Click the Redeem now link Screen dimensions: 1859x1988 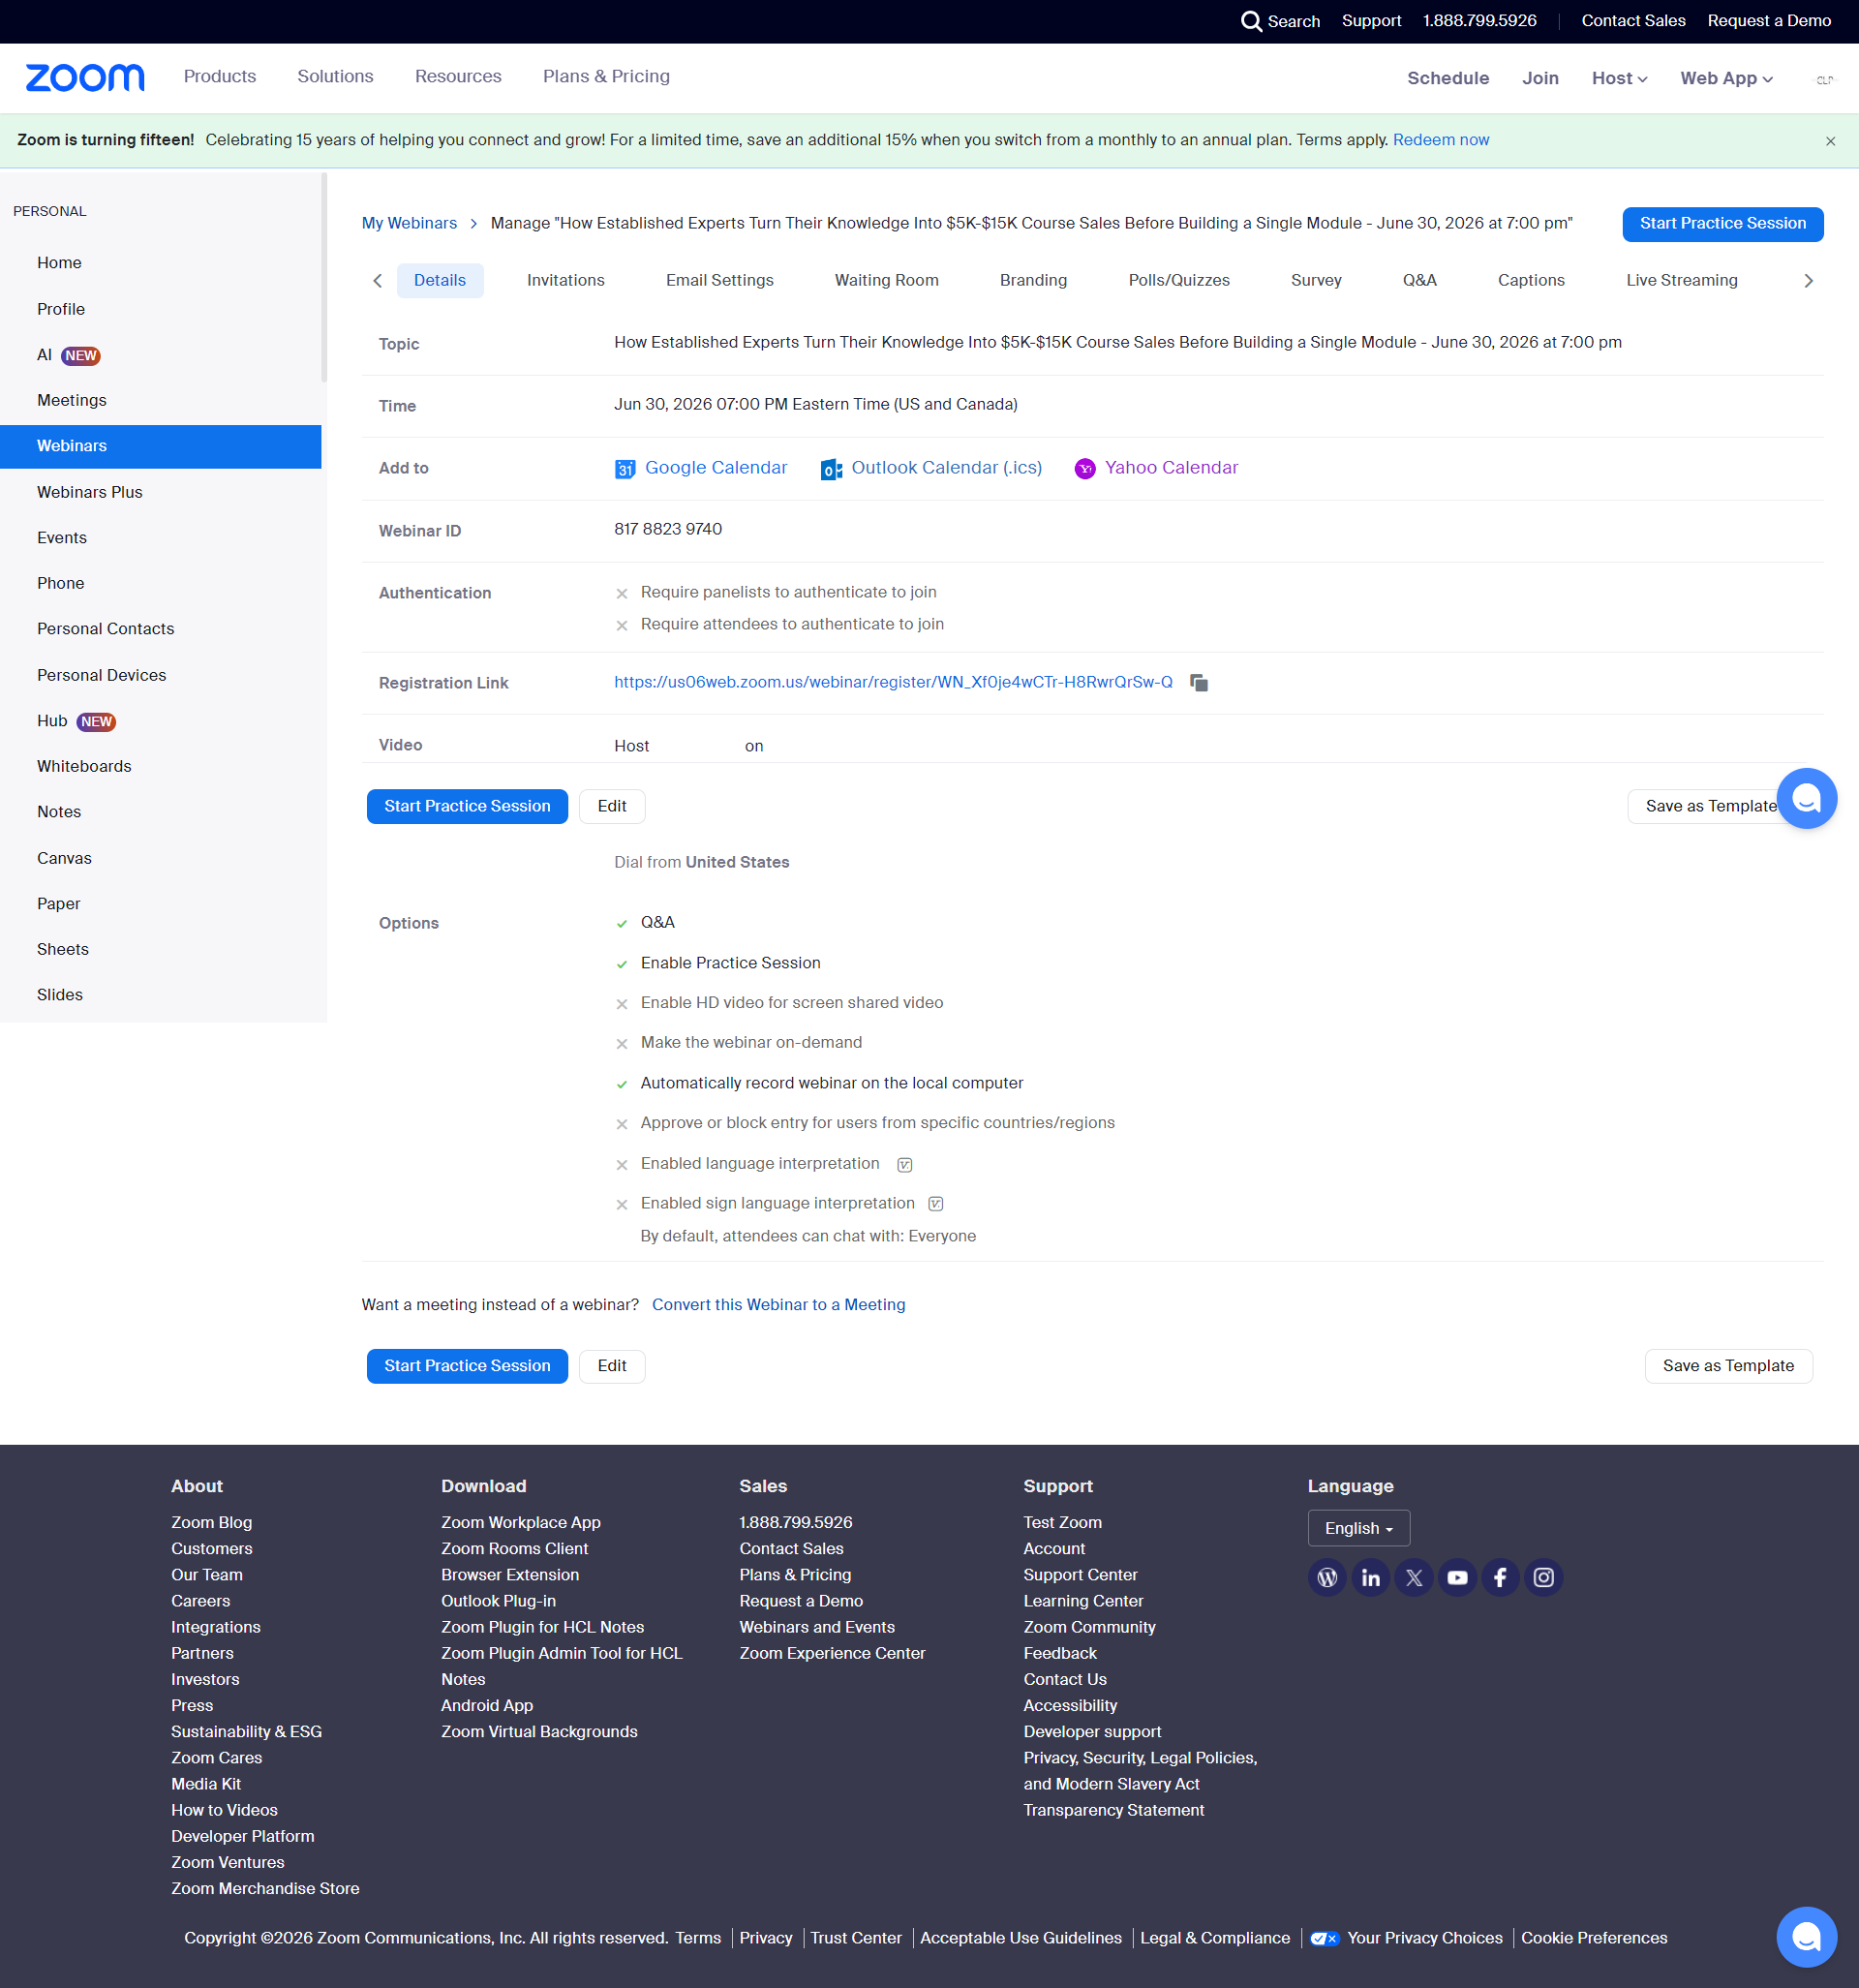1441,140
